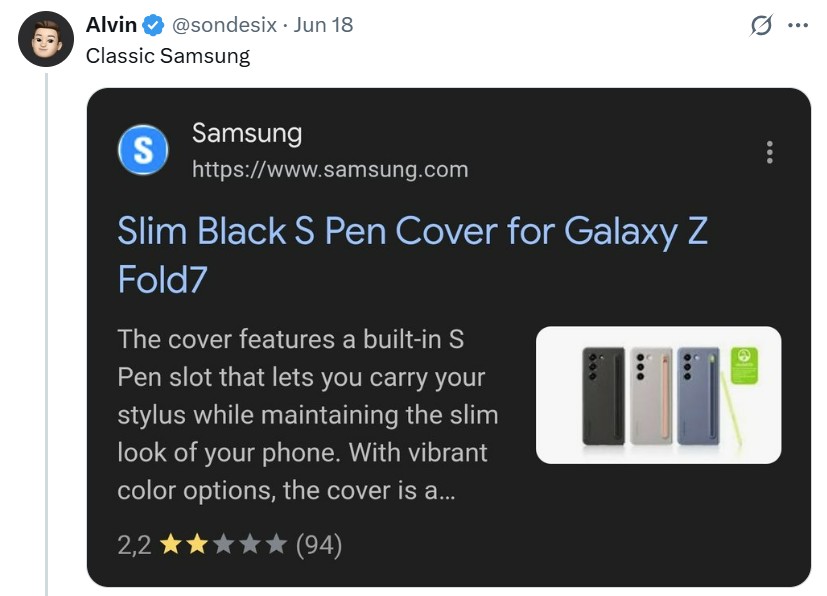827x596 pixels.
Task: Click the first yellow rating star
Action: click(x=171, y=545)
